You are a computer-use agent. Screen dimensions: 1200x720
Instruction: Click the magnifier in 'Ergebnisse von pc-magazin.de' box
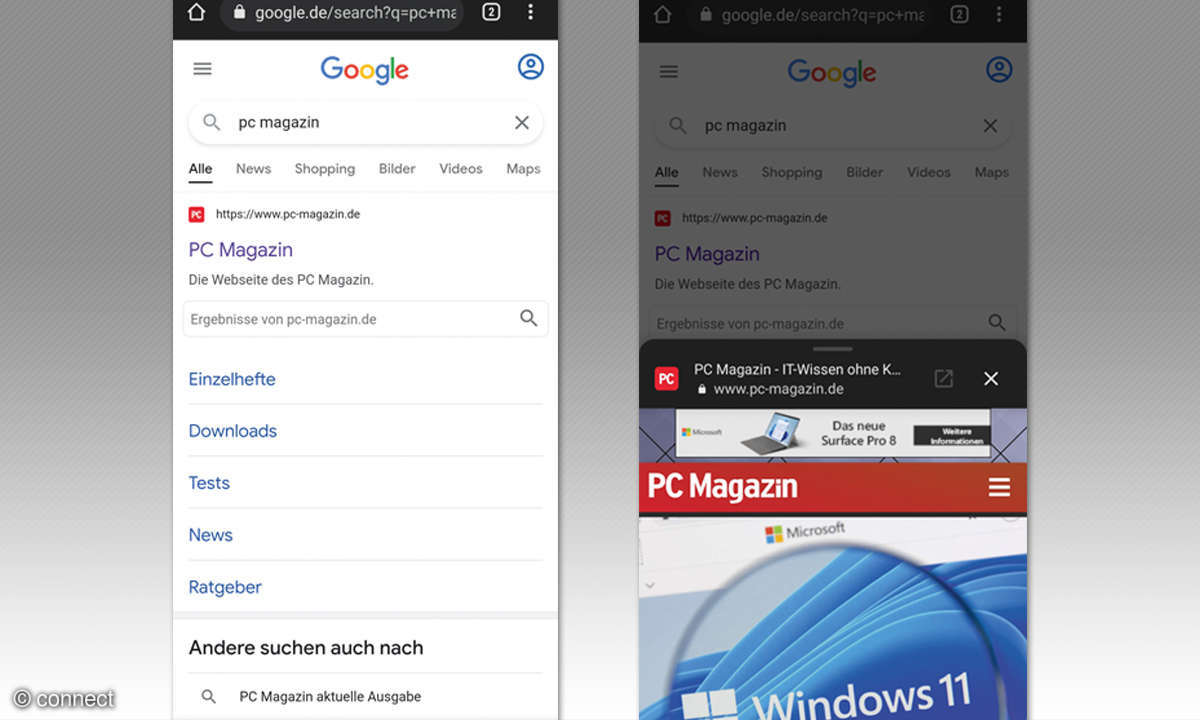(x=528, y=318)
